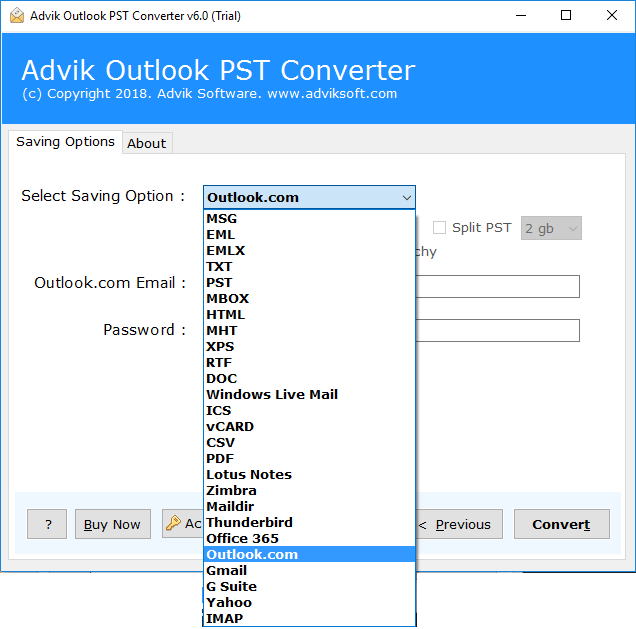The height and width of the screenshot is (629, 636).
Task: Choose Office 365 from the list
Action: [309, 539]
